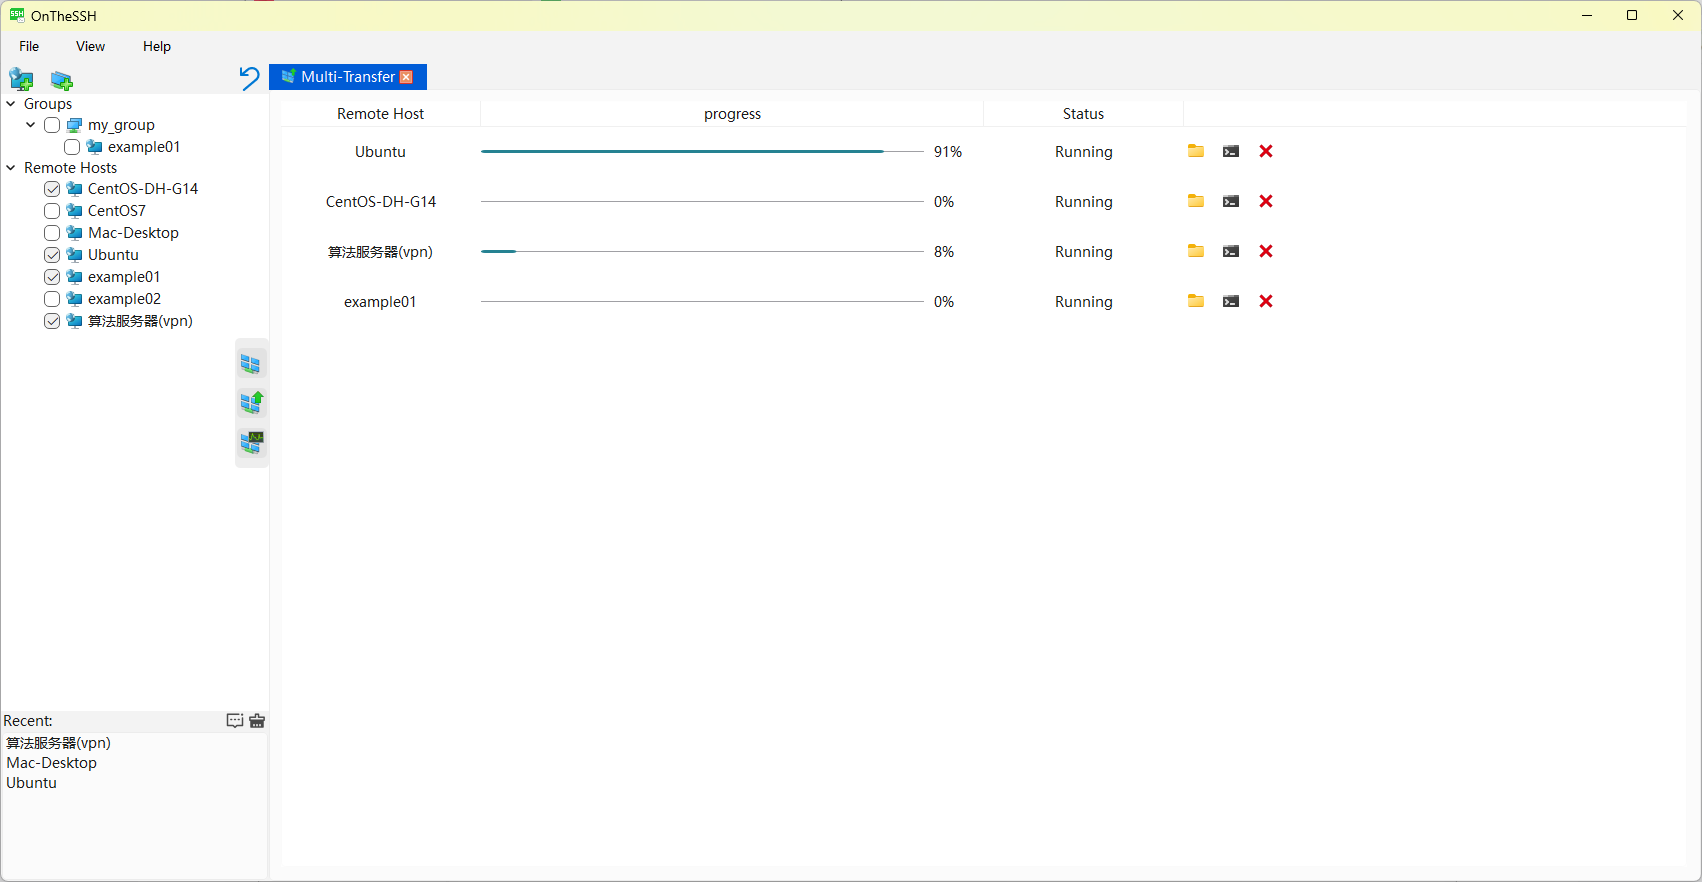Uncheck example01 checkbox under Remote Hosts

52,277
